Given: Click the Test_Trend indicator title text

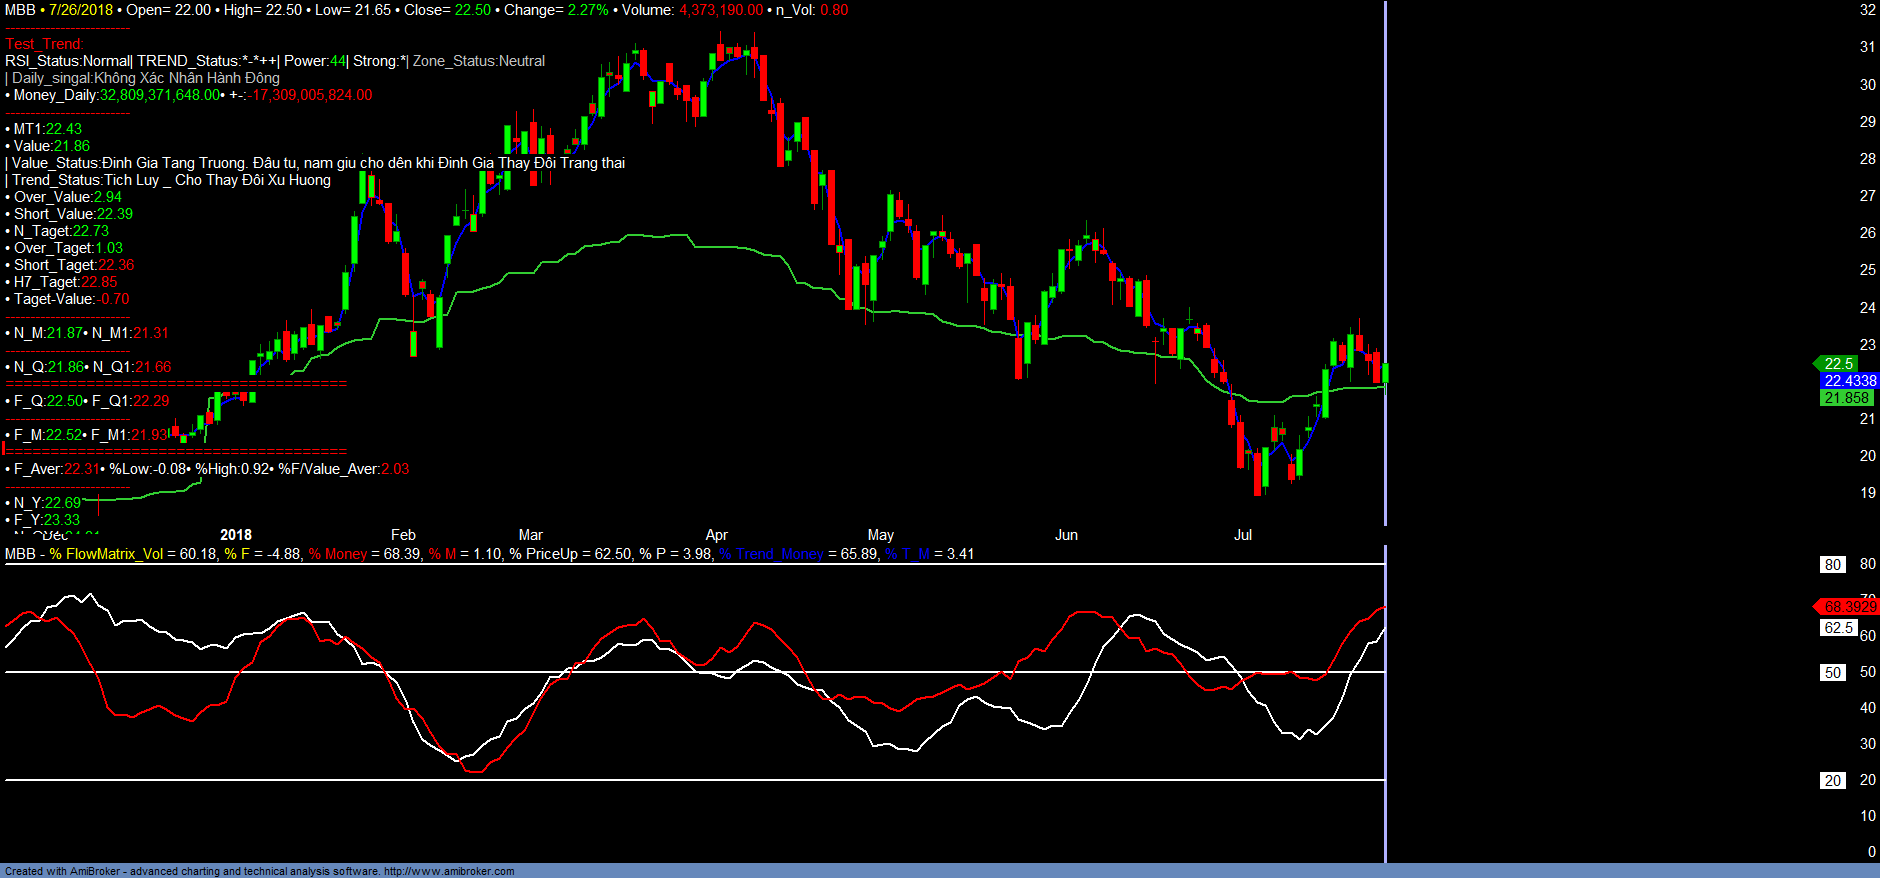Looking at the screenshot, I should pos(44,44).
